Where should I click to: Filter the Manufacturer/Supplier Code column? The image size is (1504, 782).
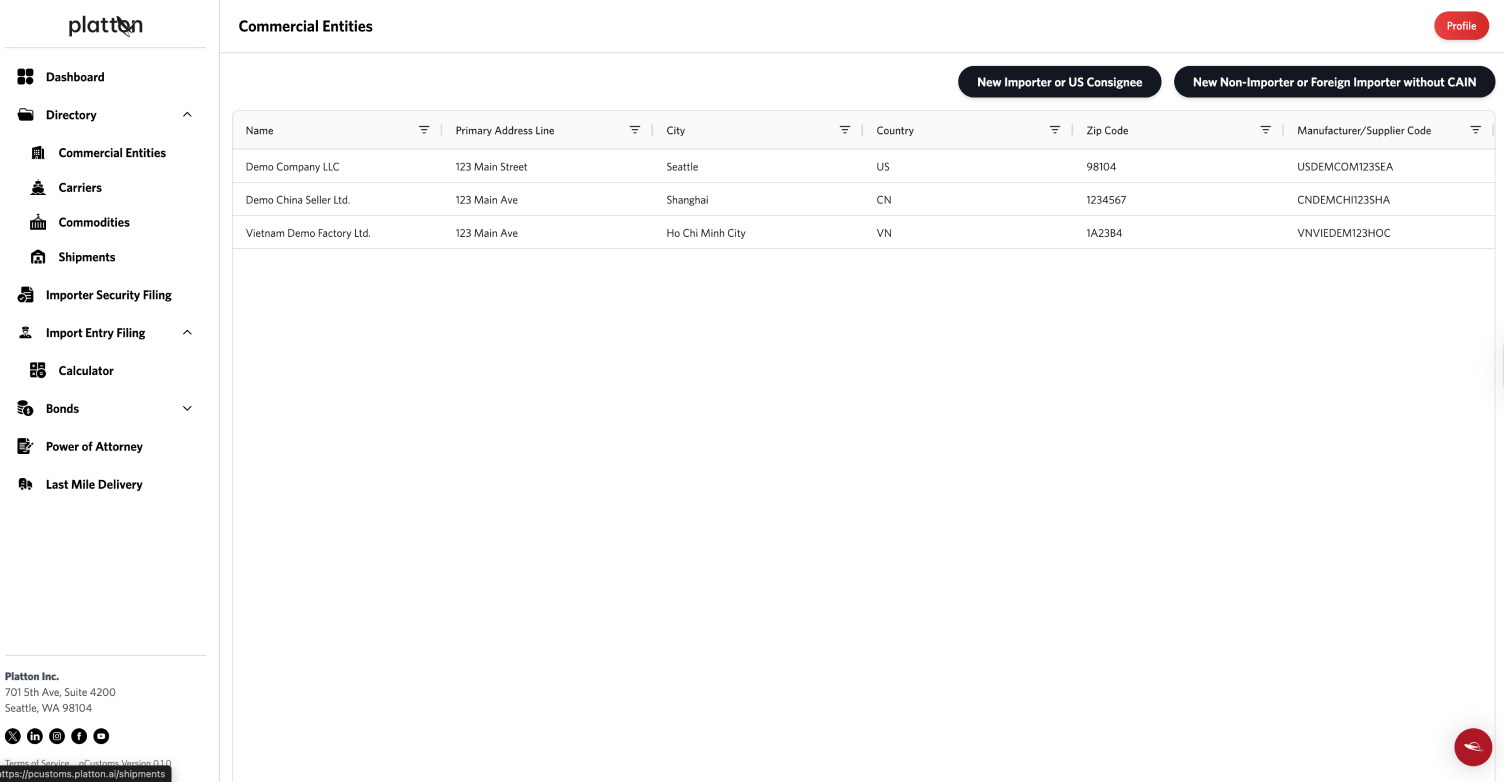point(1475,130)
